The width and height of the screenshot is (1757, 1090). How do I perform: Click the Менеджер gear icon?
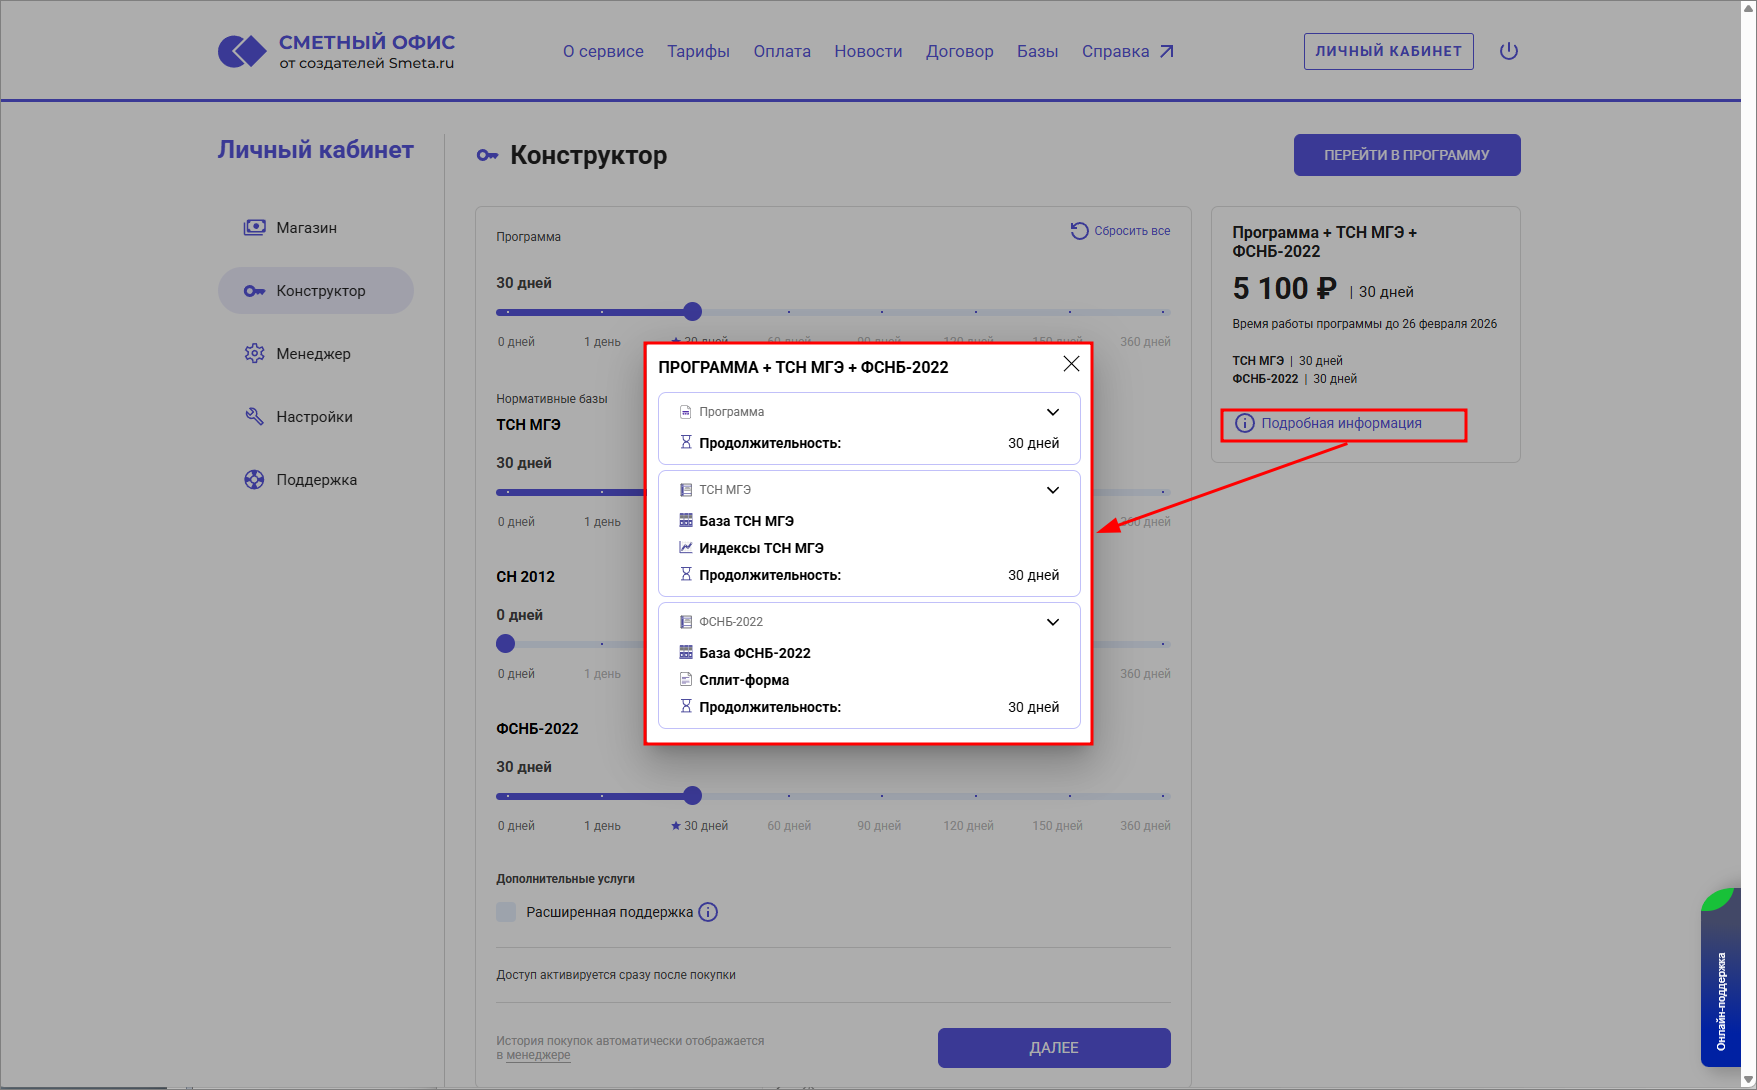pyautogui.click(x=255, y=354)
